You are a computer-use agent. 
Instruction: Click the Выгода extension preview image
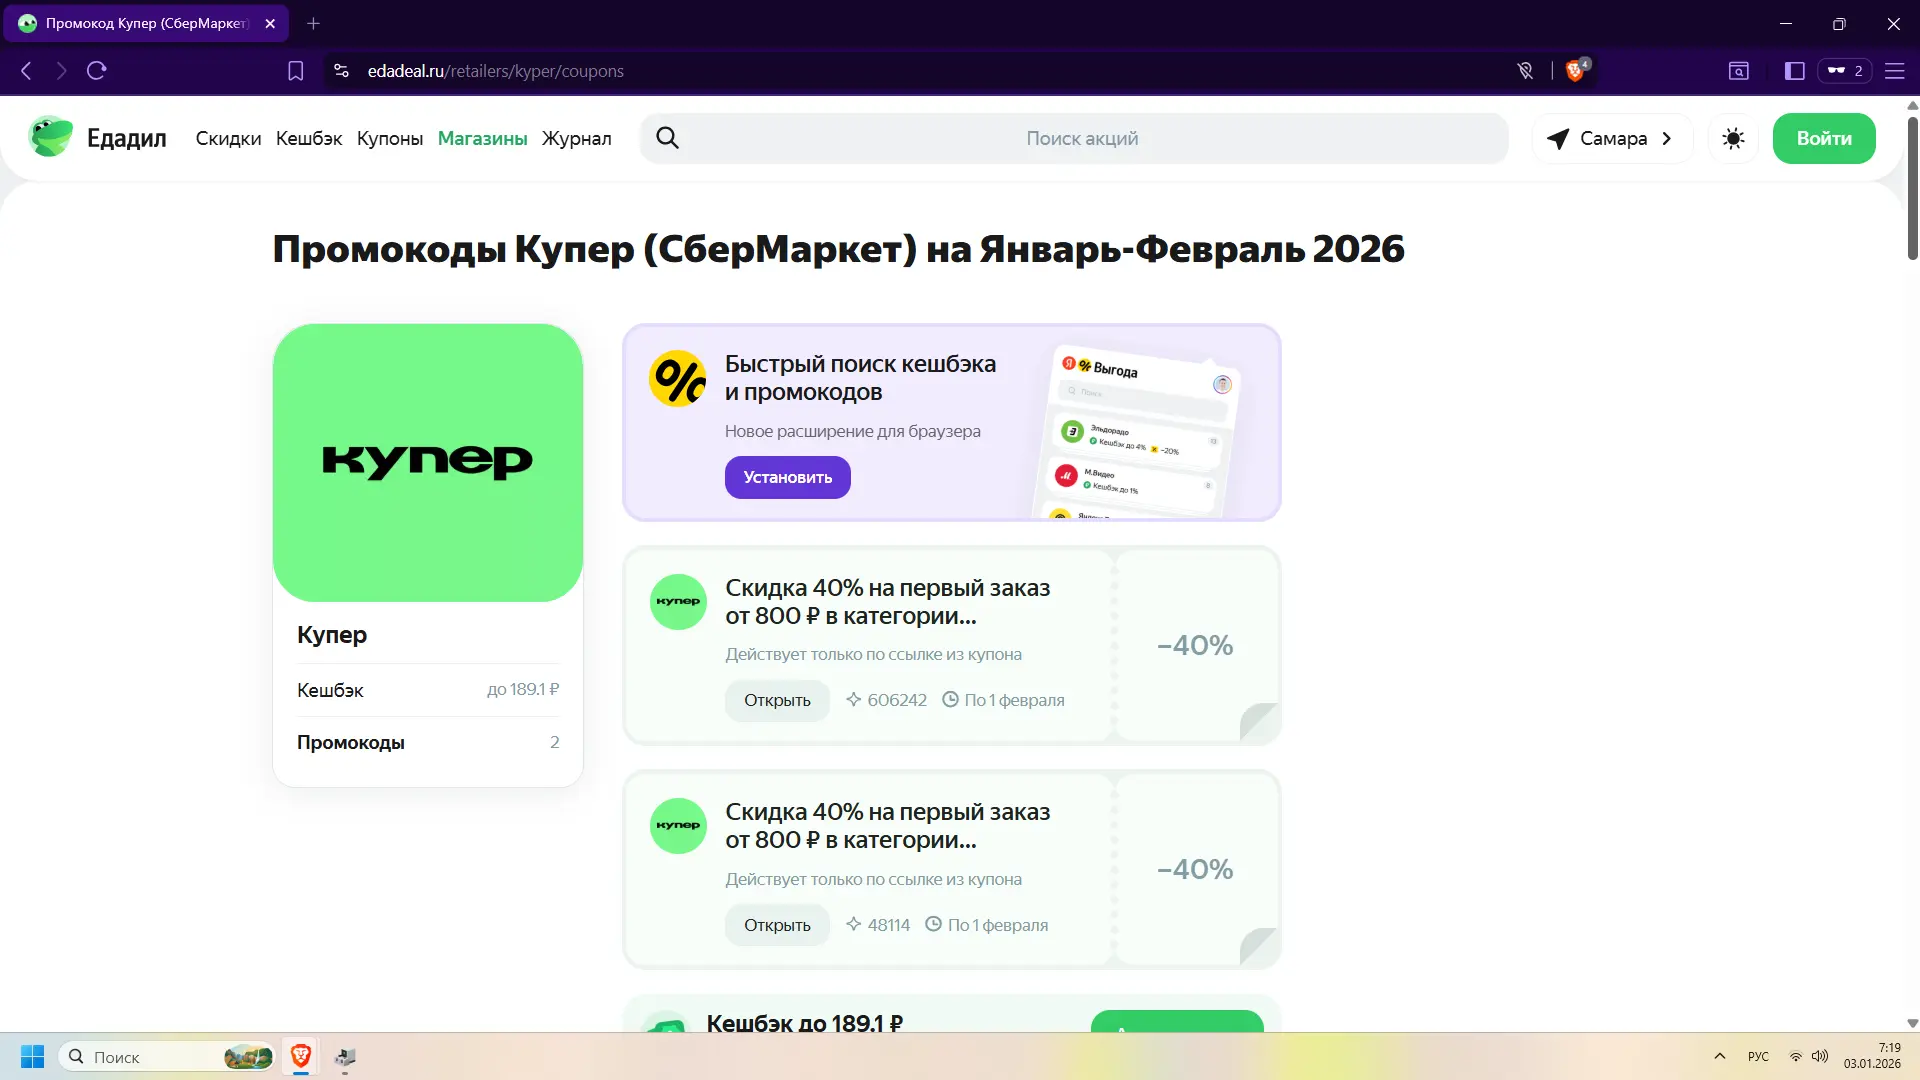(x=1138, y=433)
